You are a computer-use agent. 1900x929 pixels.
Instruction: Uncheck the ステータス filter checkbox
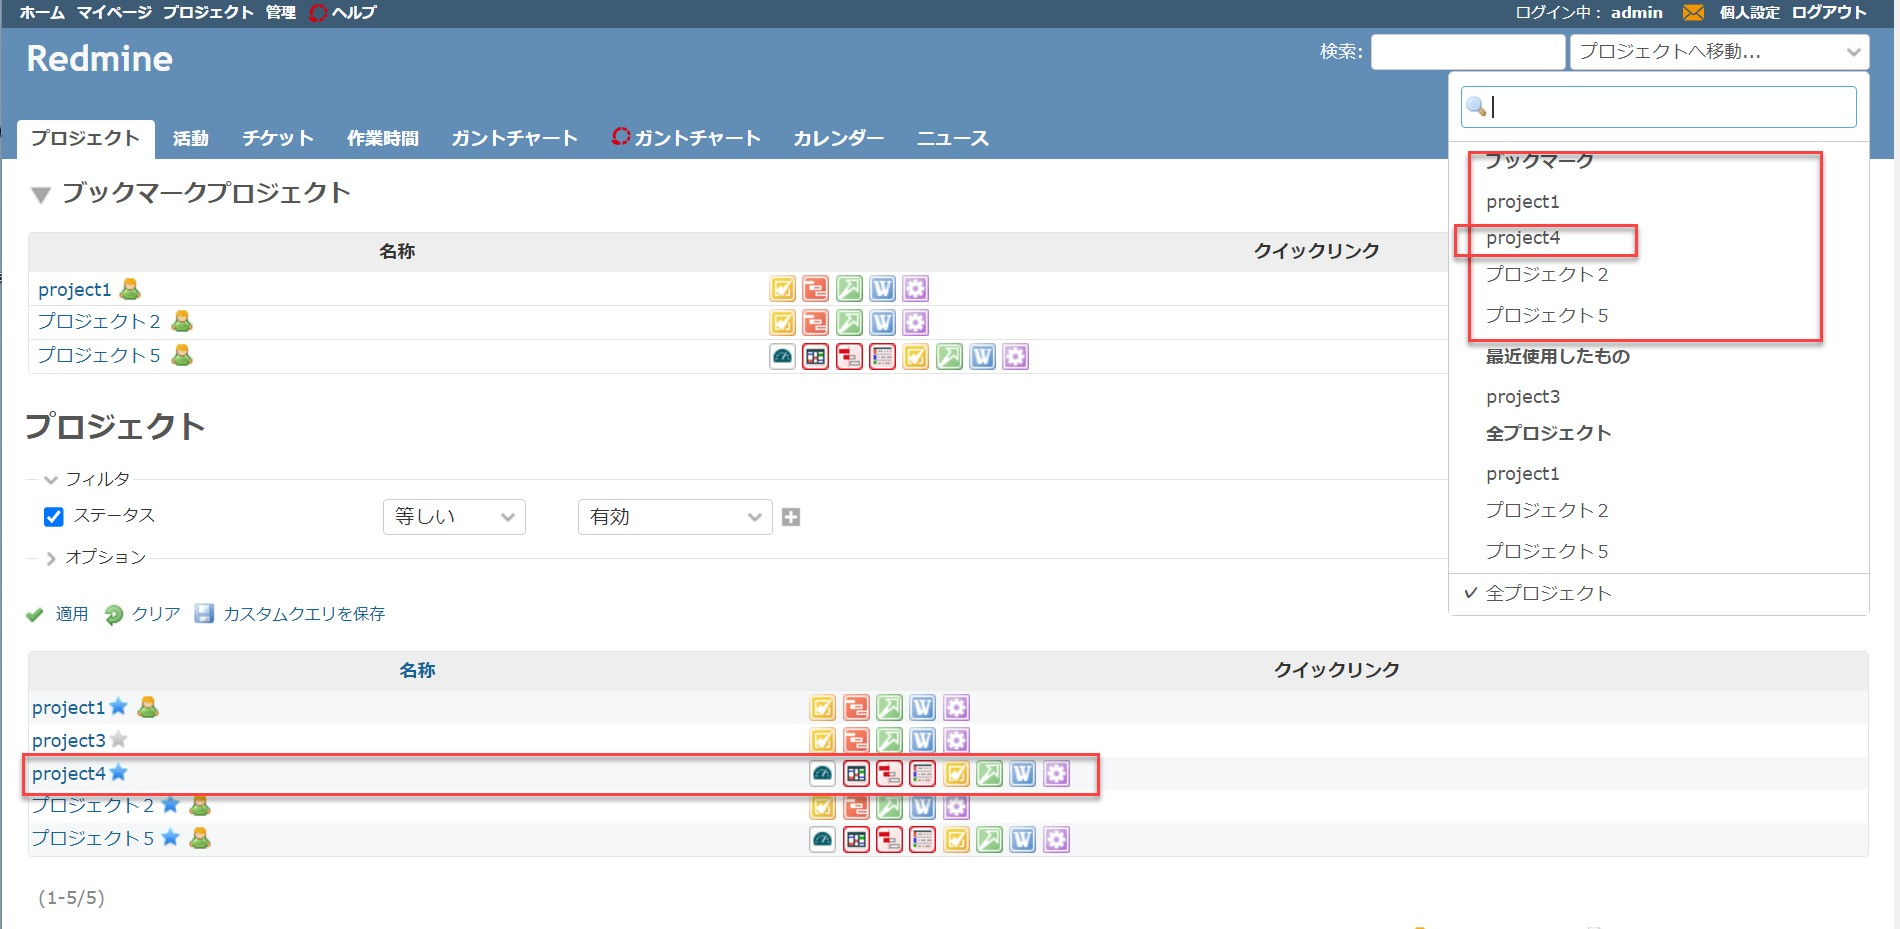tap(54, 517)
